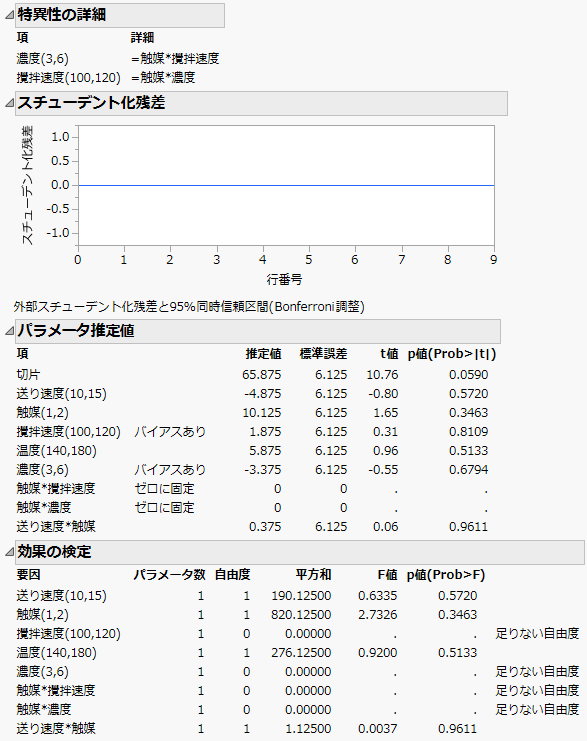Click the 平方和 column header
The image size is (587, 741).
point(313,575)
